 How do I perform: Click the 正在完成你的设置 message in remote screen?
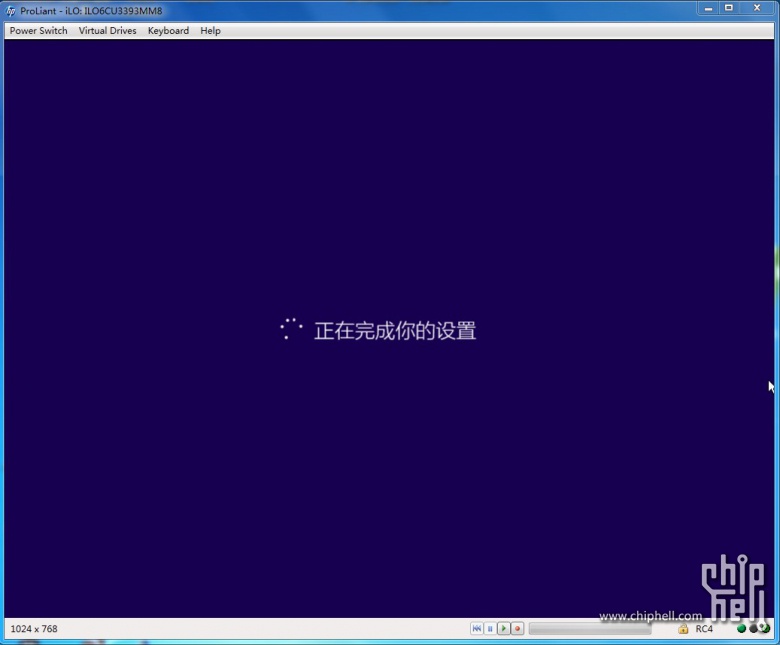(x=395, y=331)
